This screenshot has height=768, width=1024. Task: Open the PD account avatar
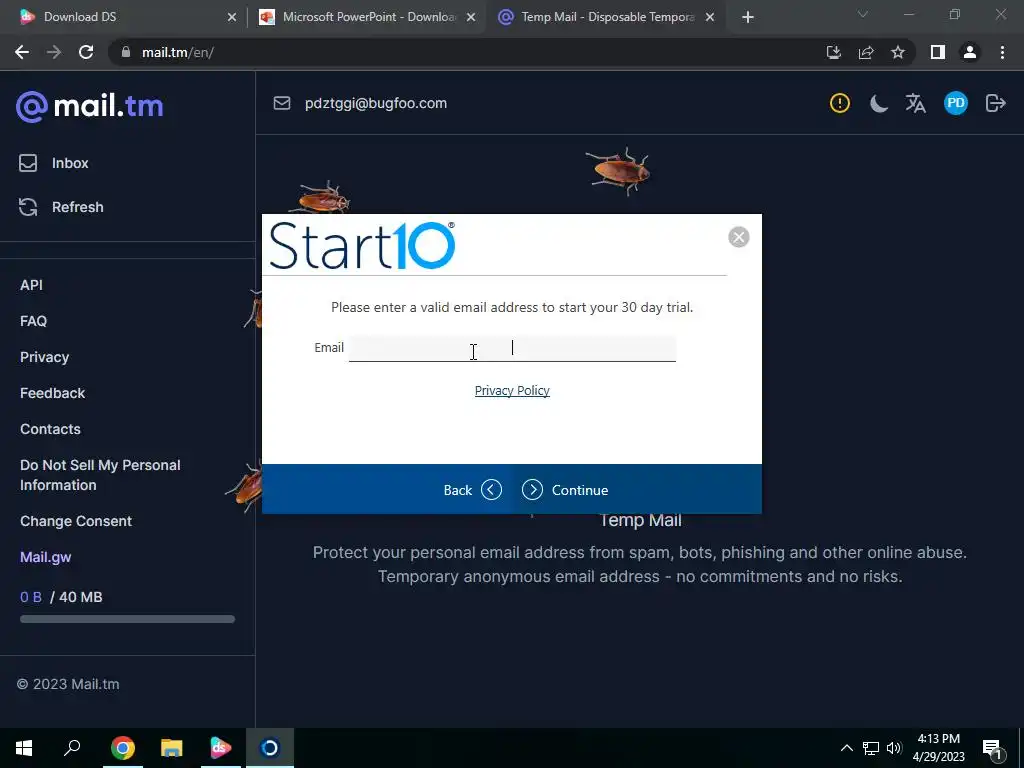point(955,103)
